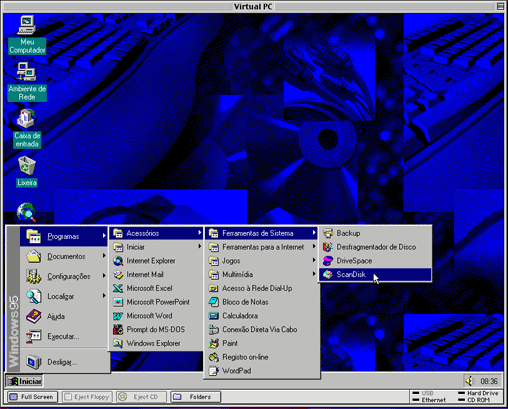Click the Ferramentas para a Internet folder icon
Viewport: 508px width, 409px height.
click(x=213, y=247)
